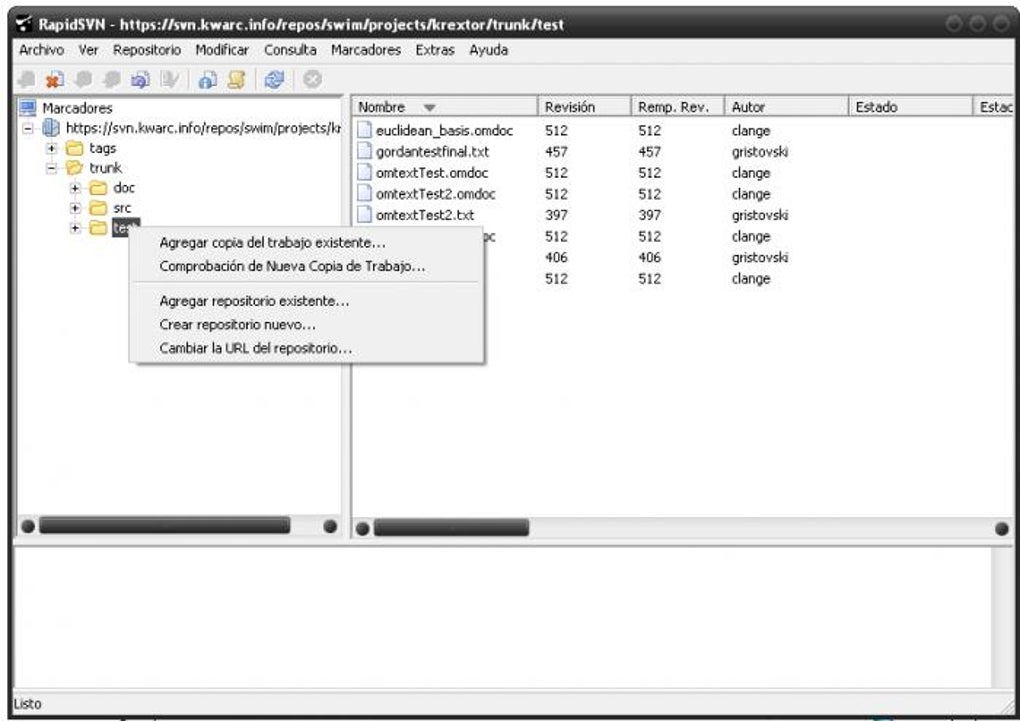
Task: Open the Extras menu
Action: 435,50
